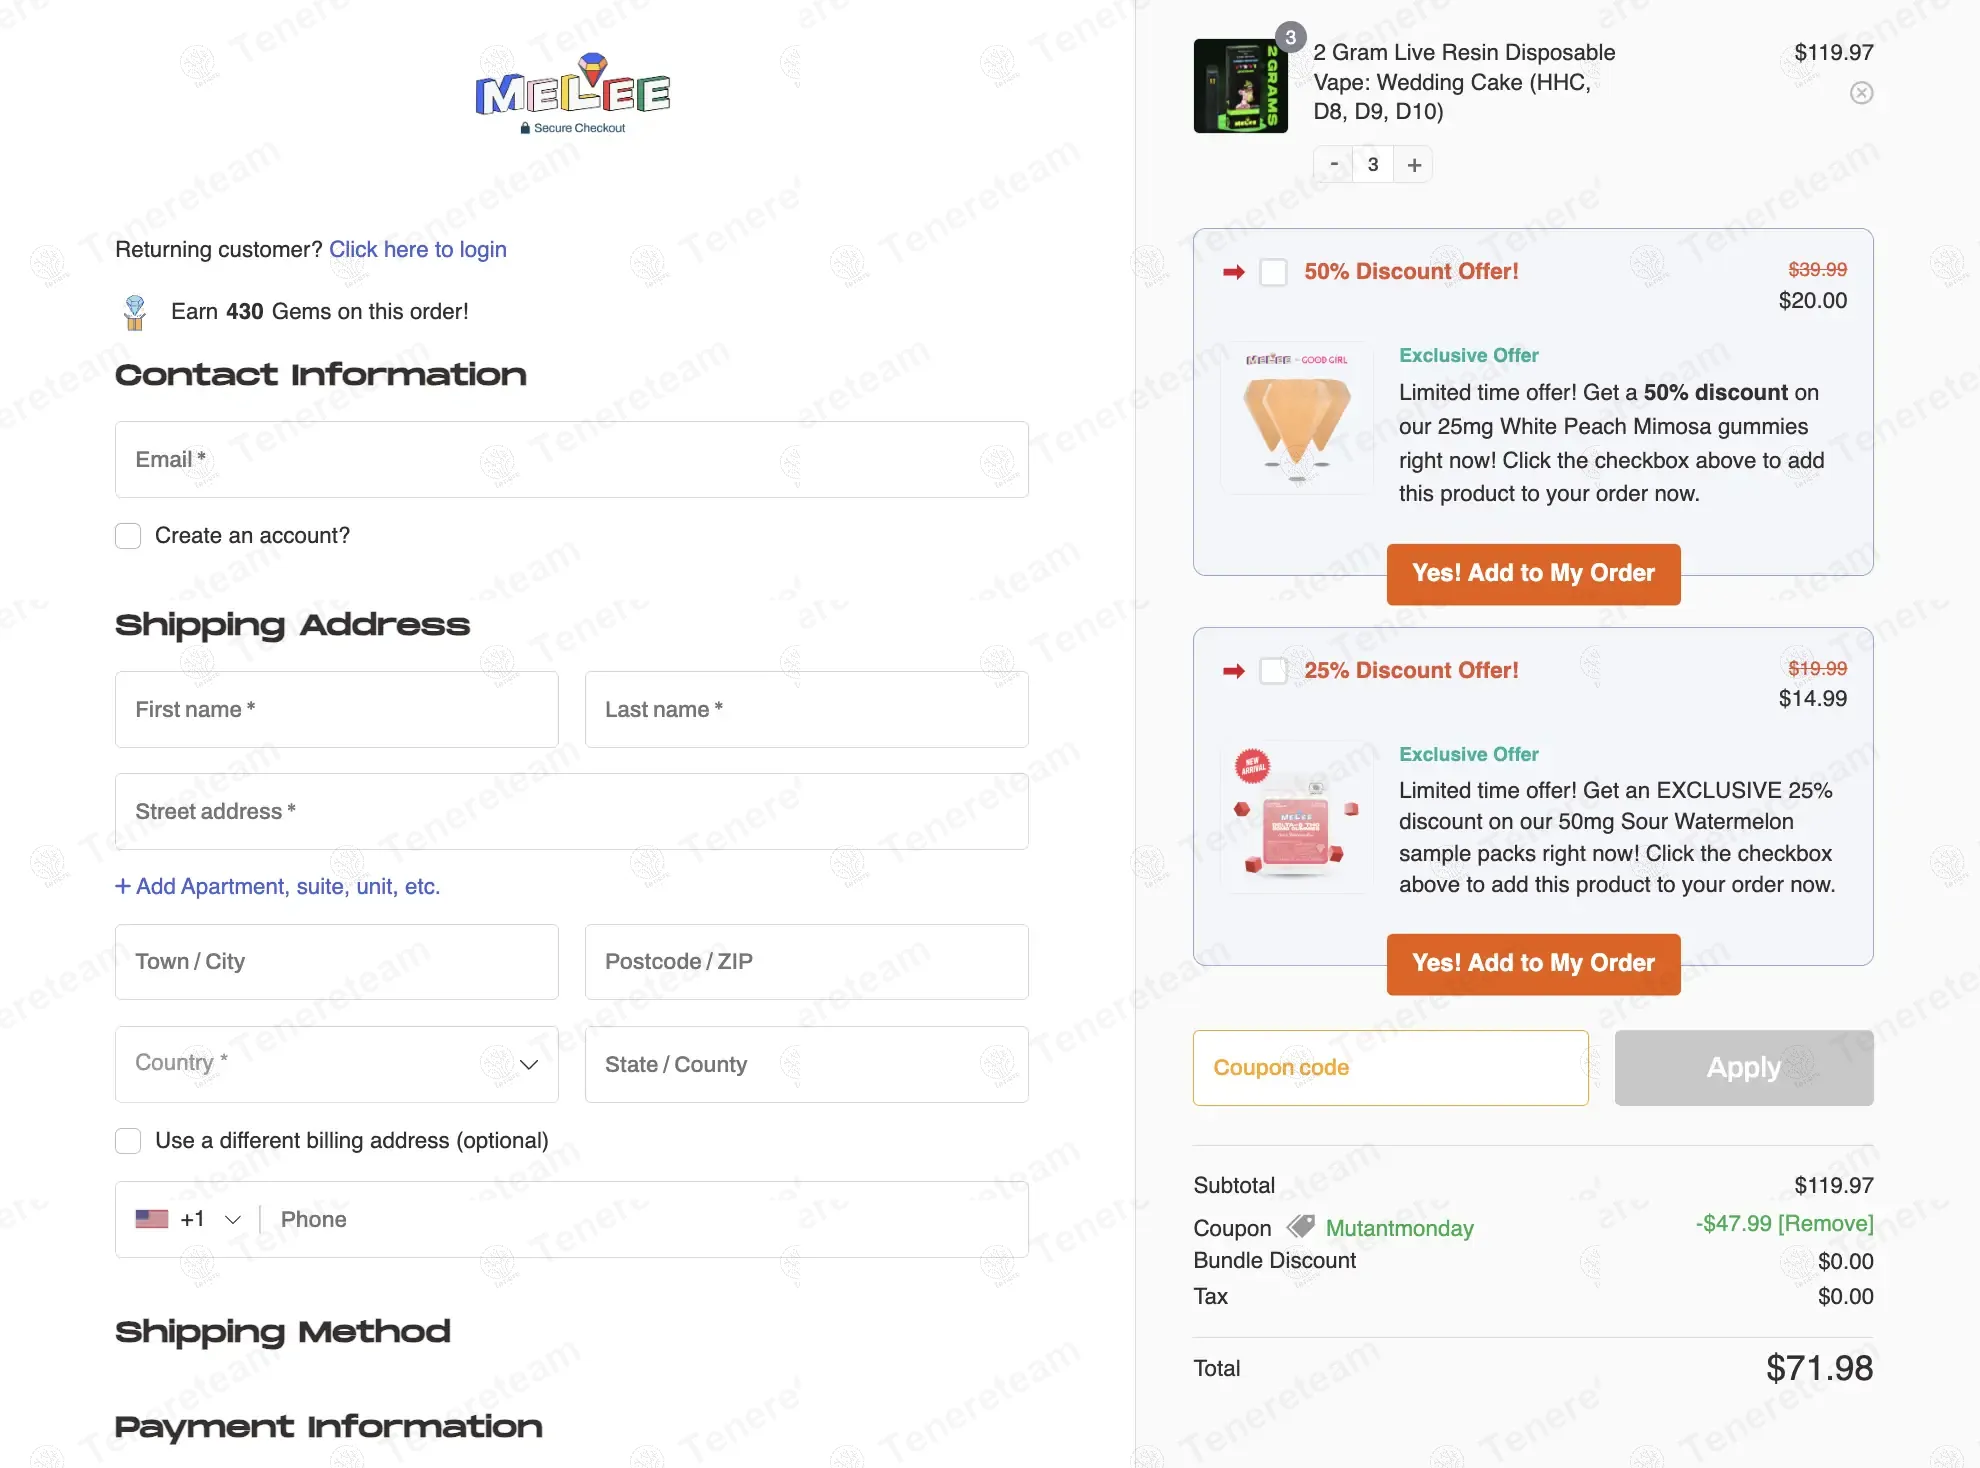1980x1468 pixels.
Task: Decrease vape quantity with minus button
Action: (1334, 165)
